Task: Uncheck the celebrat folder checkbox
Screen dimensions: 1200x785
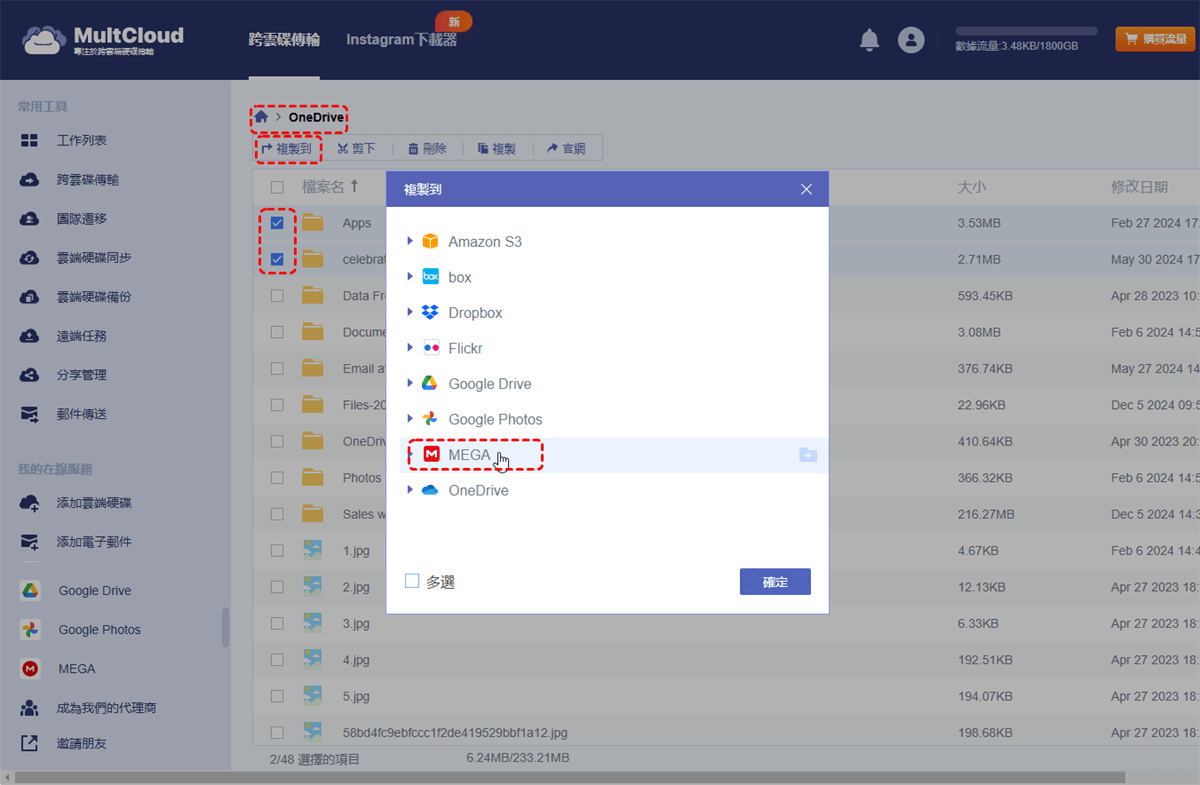Action: click(277, 259)
